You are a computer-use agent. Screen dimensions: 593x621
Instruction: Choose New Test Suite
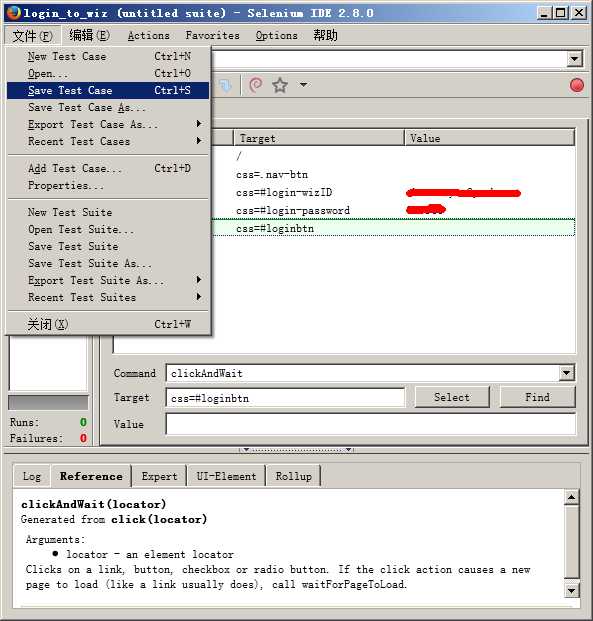(x=108, y=212)
